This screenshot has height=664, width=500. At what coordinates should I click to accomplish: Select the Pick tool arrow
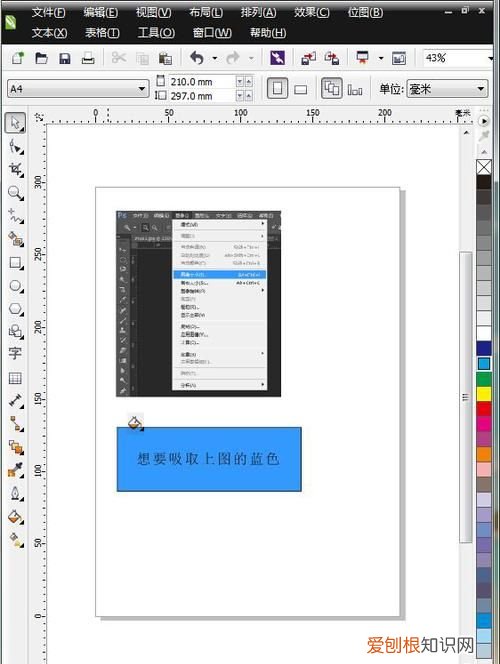click(15, 123)
